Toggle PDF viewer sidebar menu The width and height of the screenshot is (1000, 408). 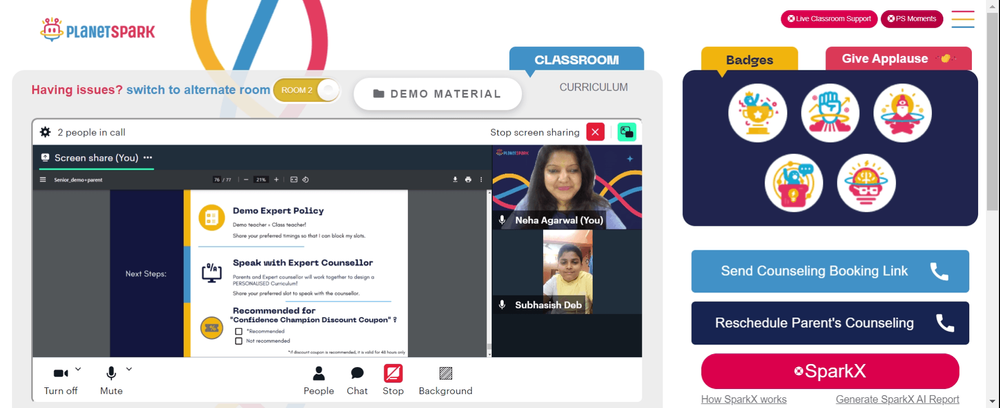[x=43, y=180]
